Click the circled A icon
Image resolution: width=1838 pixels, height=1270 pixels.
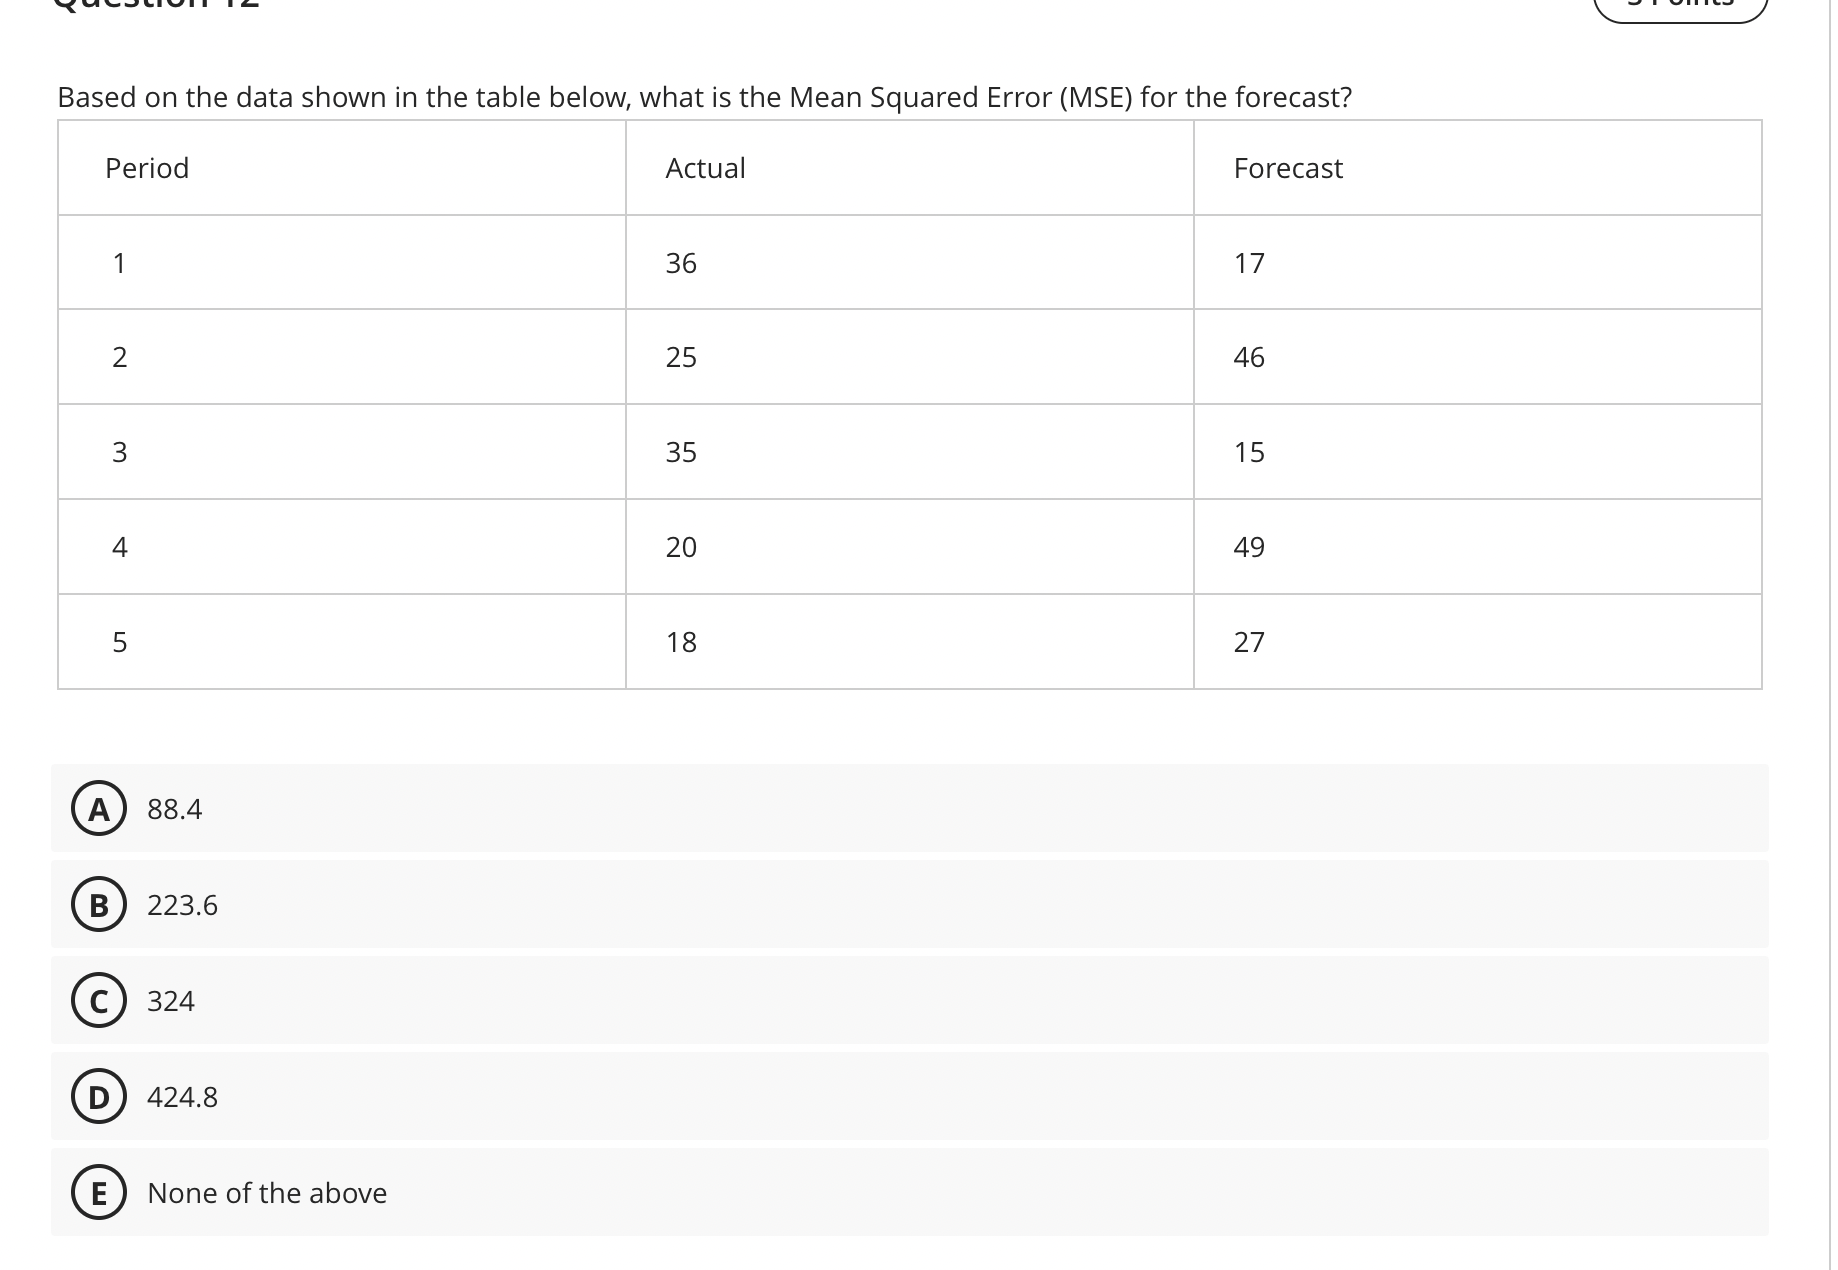pyautogui.click(x=98, y=809)
